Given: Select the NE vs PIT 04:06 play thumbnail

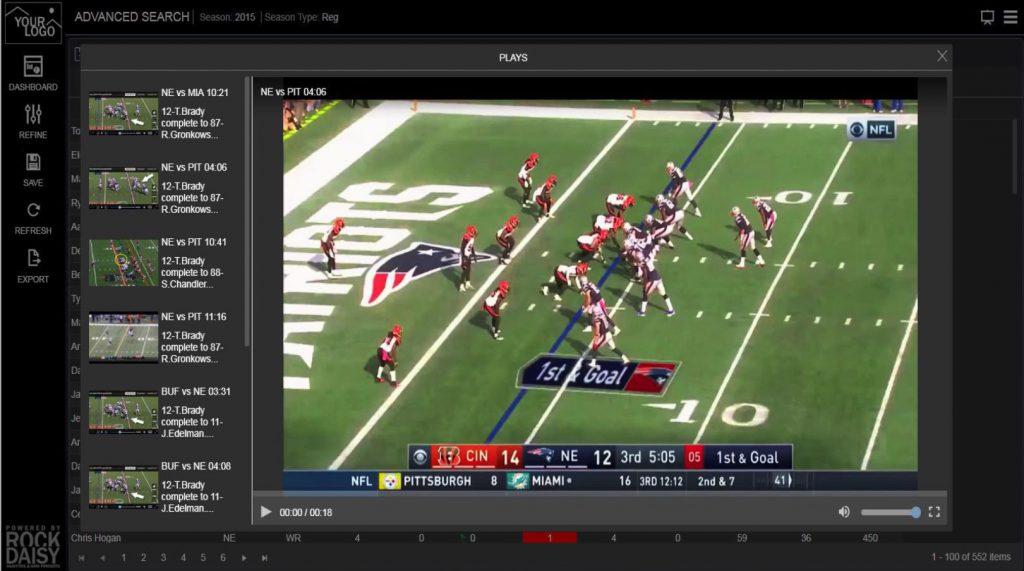Looking at the screenshot, I should (123, 188).
